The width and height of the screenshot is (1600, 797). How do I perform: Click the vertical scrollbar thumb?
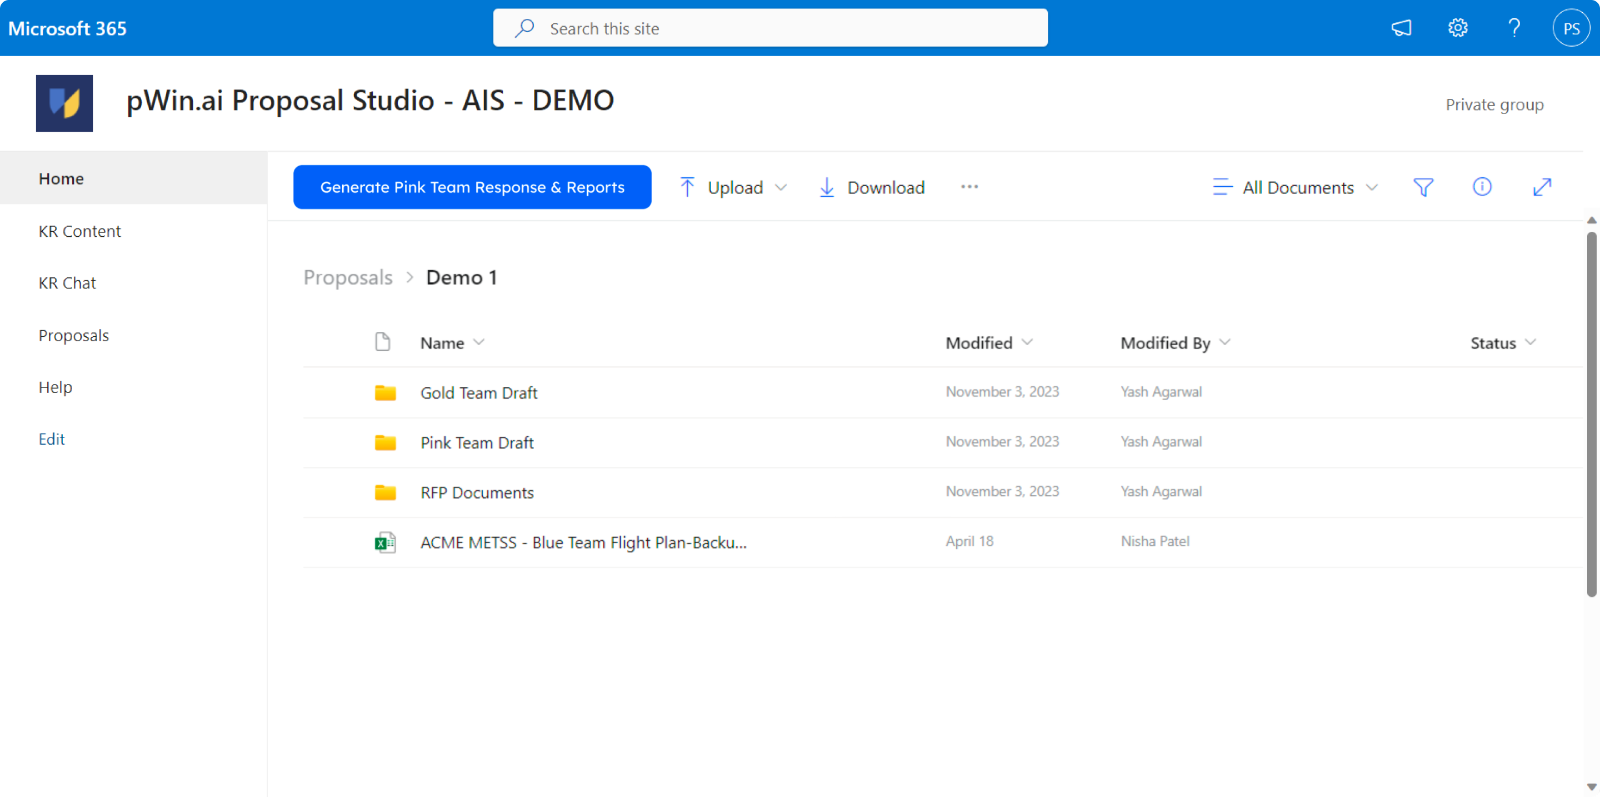(1591, 414)
